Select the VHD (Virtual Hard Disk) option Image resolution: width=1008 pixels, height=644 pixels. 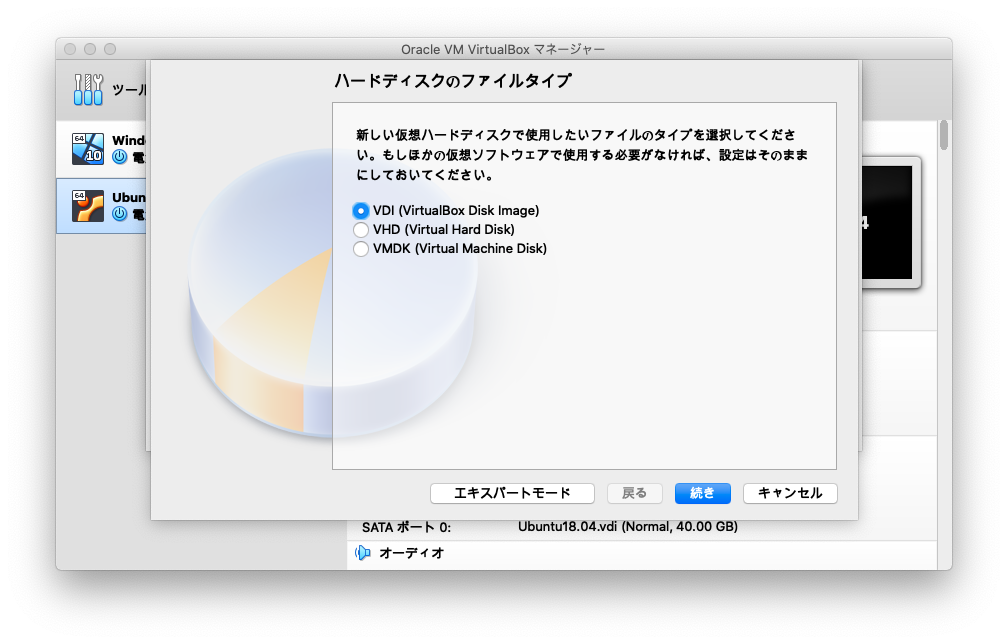(361, 229)
